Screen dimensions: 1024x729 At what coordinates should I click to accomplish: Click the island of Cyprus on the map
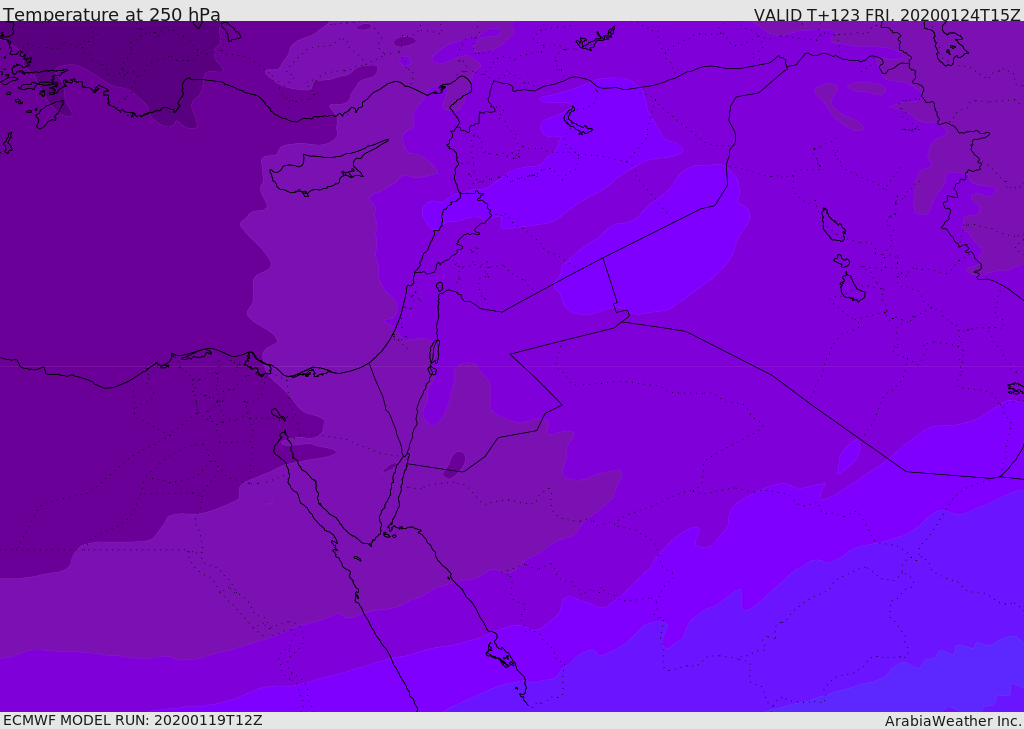point(328,169)
